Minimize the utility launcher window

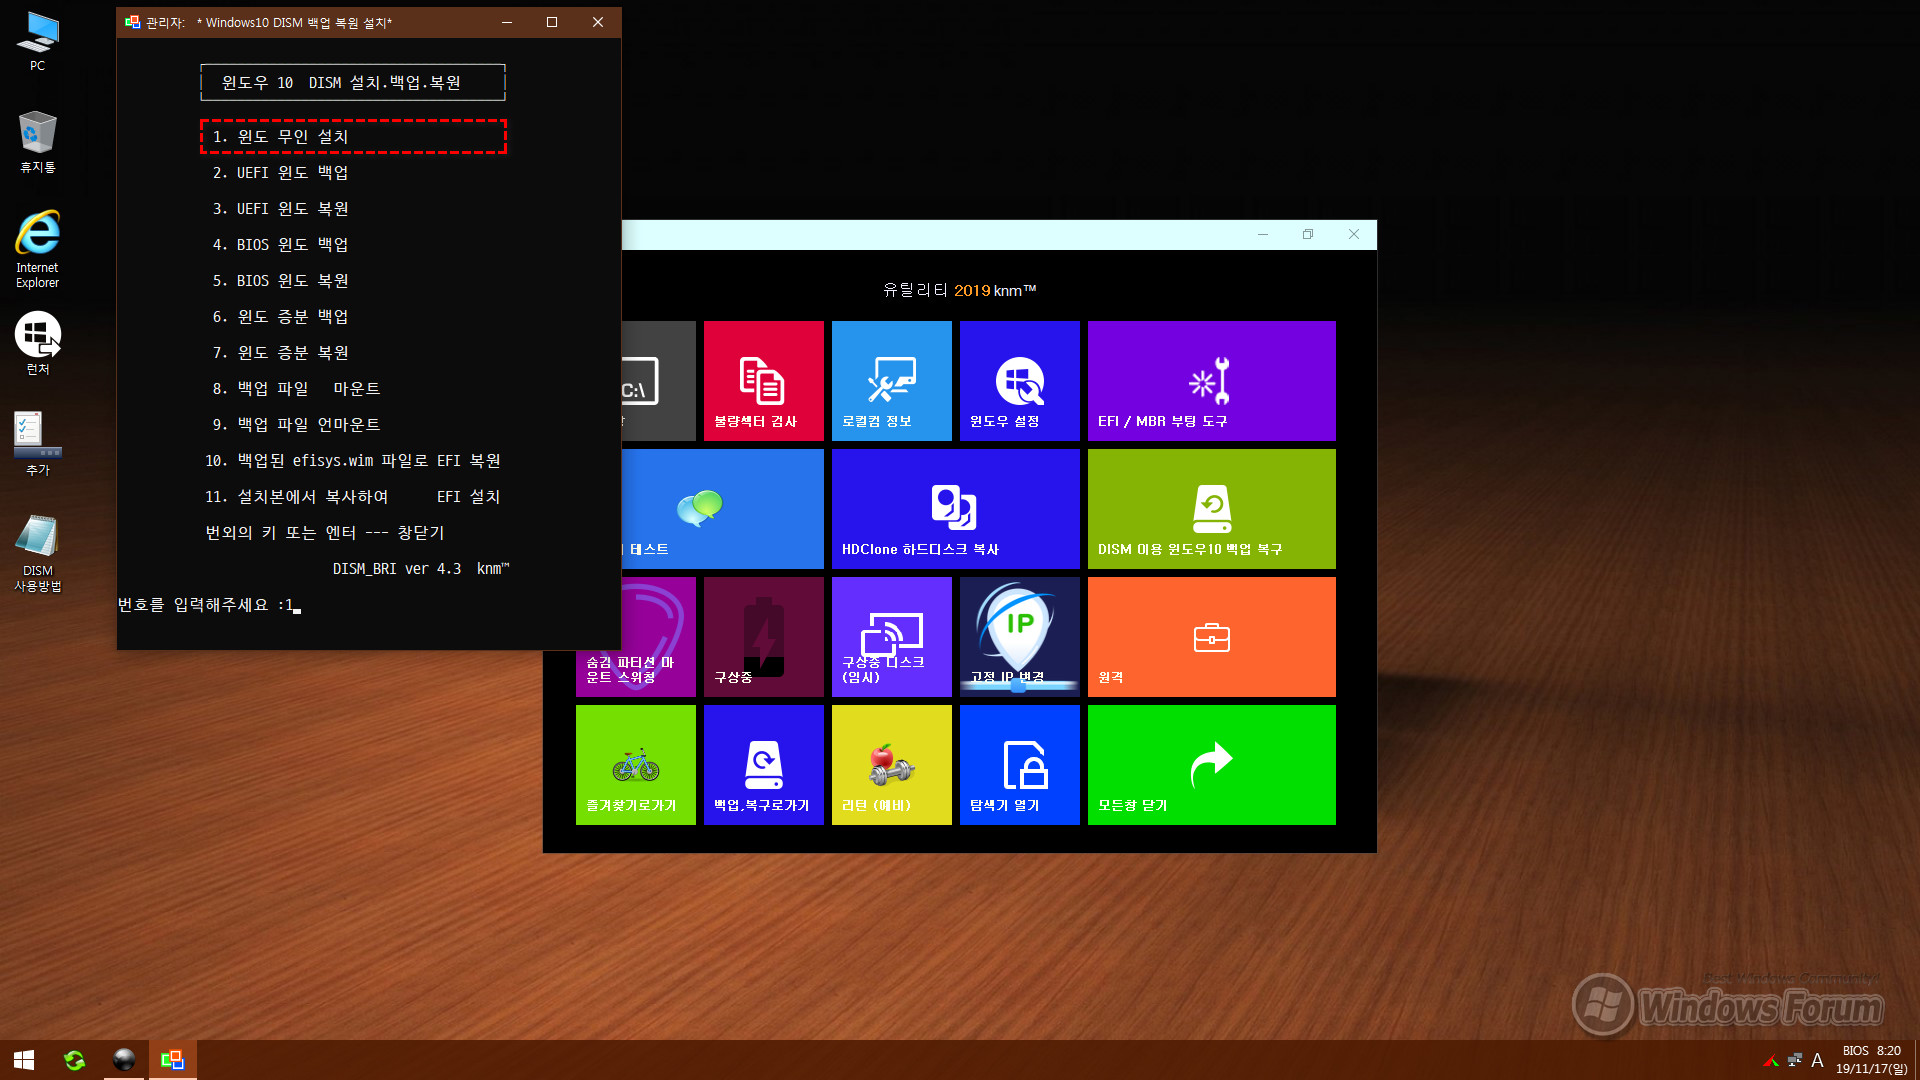tap(1262, 234)
